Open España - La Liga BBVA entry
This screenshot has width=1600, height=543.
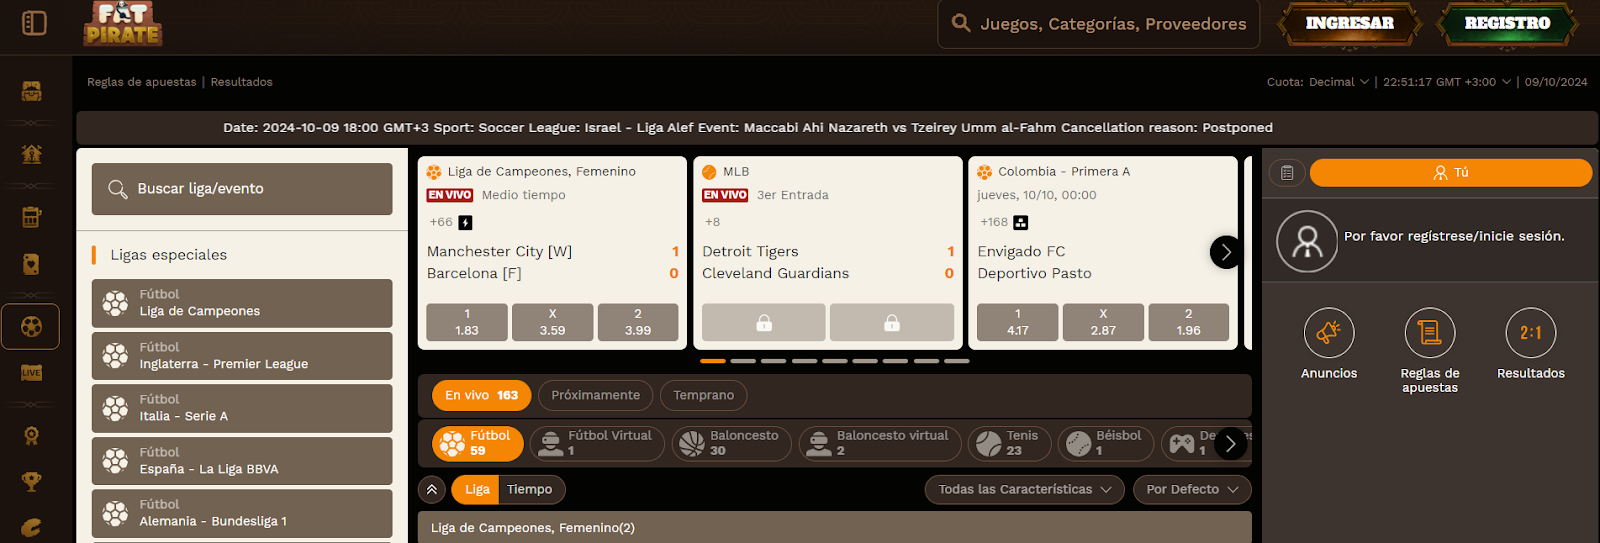pyautogui.click(x=242, y=461)
